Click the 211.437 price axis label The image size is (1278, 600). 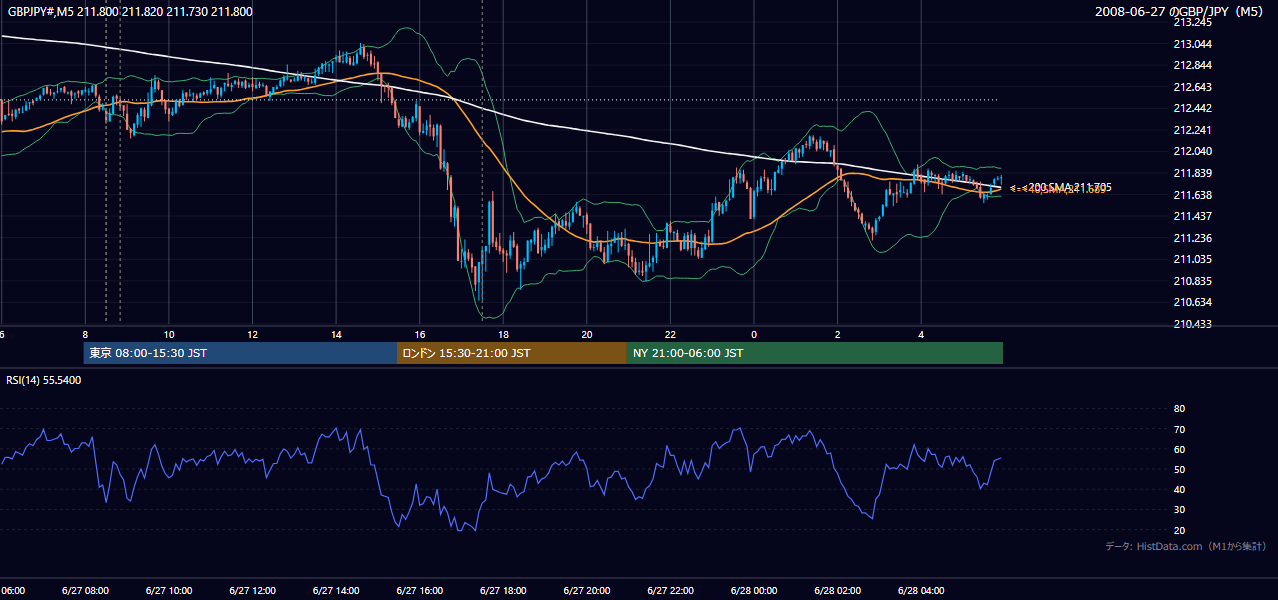[1192, 216]
